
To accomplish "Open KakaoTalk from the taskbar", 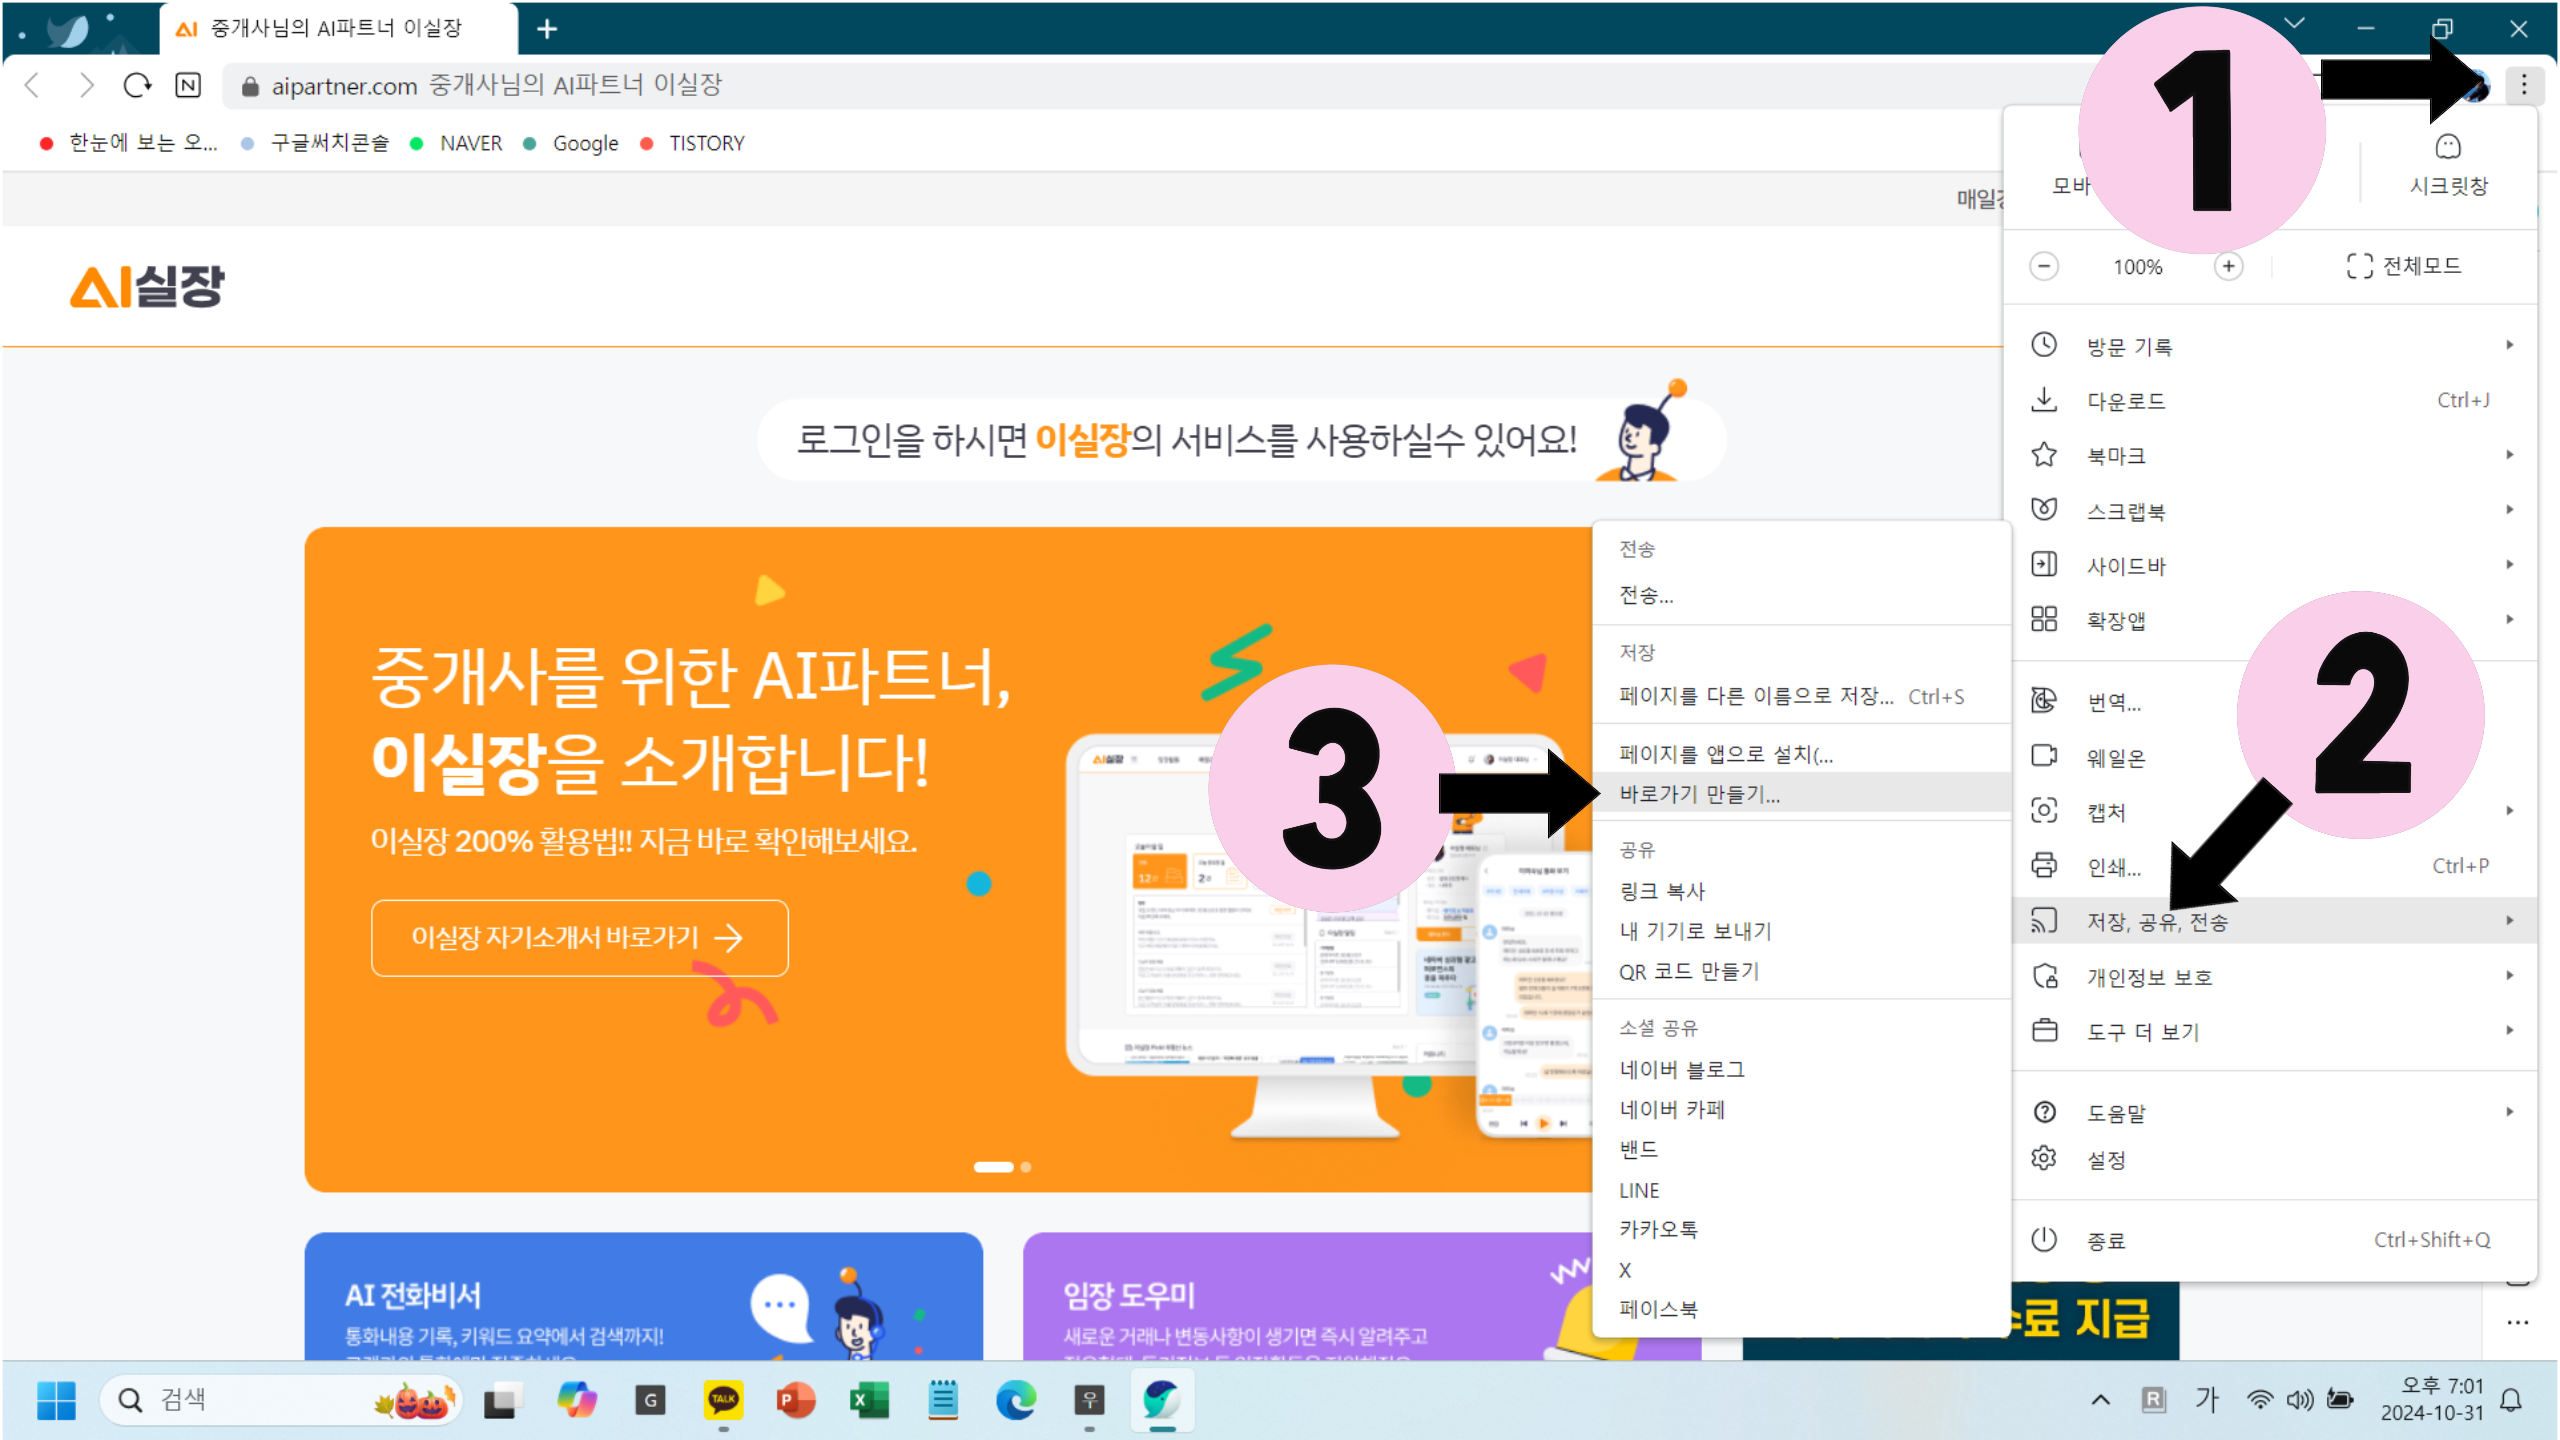I will (x=723, y=1400).
